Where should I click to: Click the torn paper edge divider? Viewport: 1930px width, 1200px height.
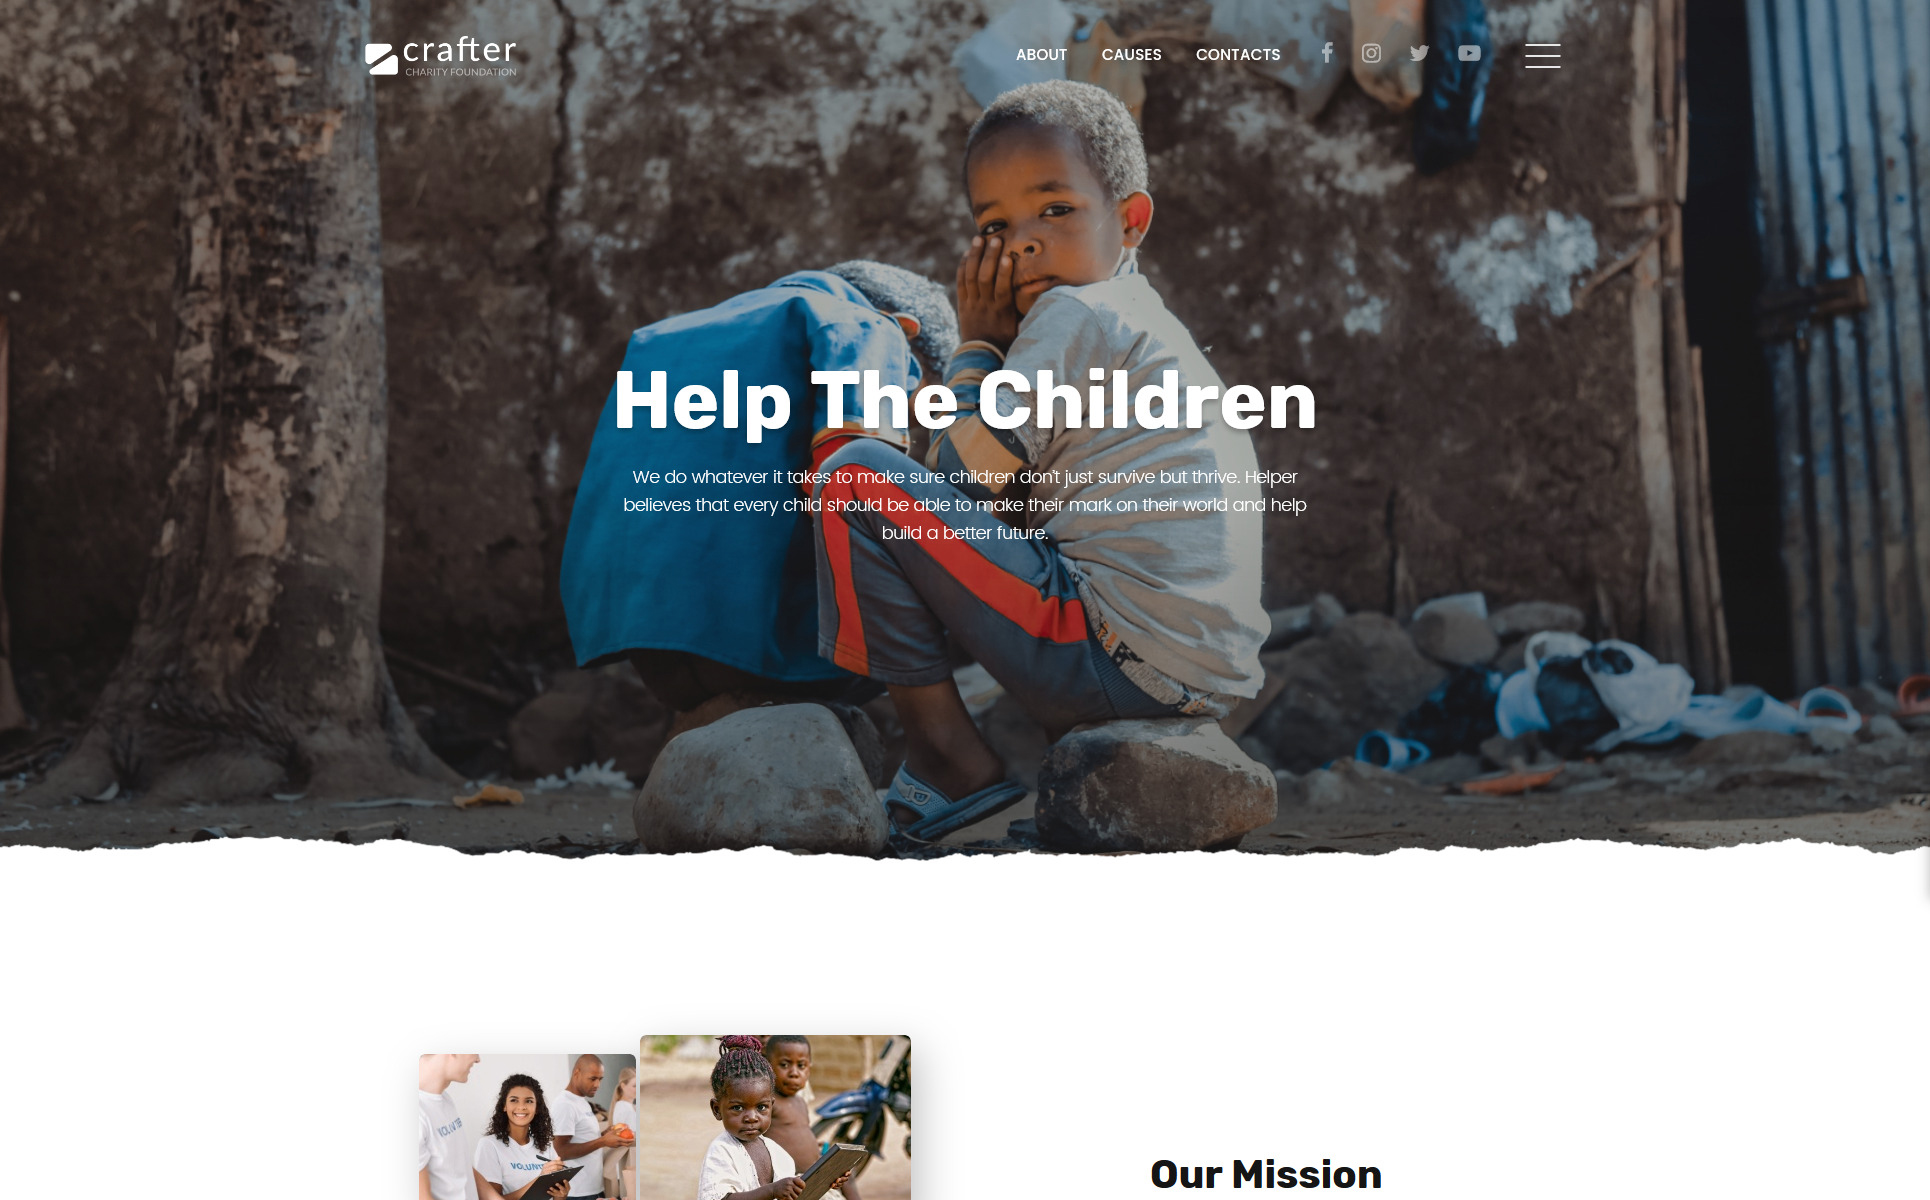pyautogui.click(x=965, y=850)
